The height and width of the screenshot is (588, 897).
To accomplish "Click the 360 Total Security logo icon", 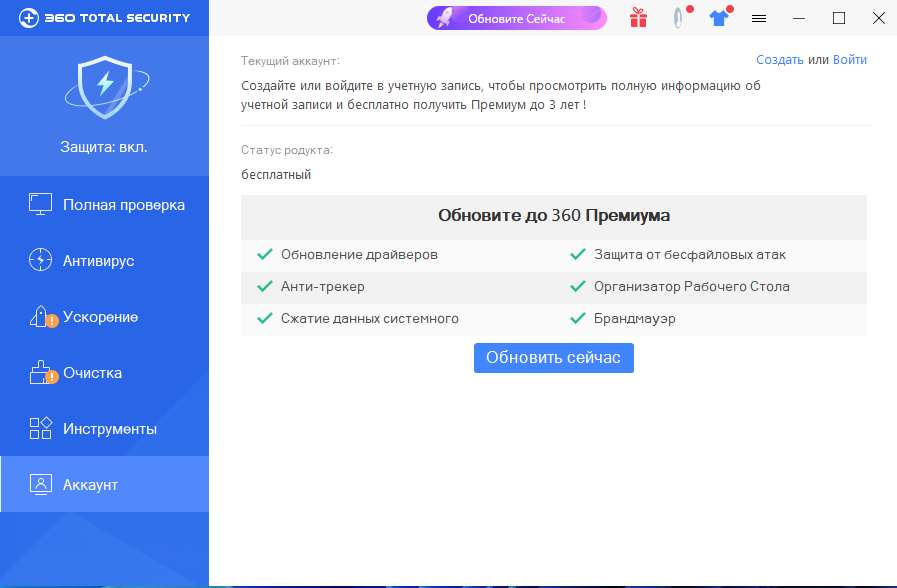I will (29, 18).
